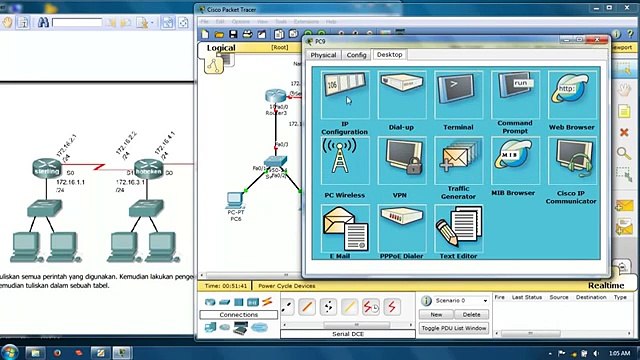Open the VPN application
The image size is (640, 360).
coord(402,161)
